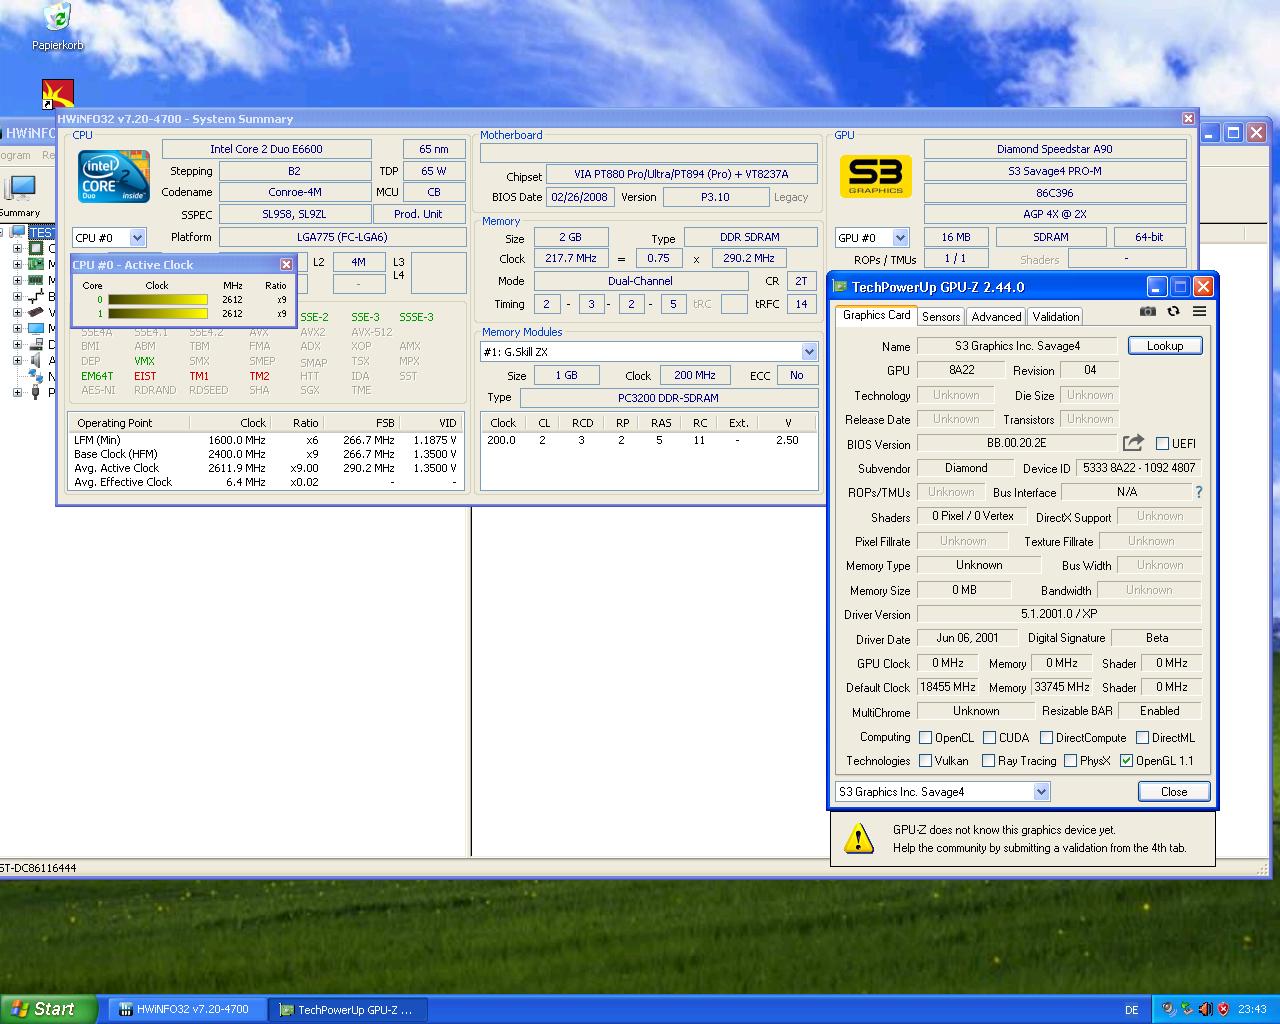Click the BIOS export share icon
The width and height of the screenshot is (1280, 1024).
tap(1133, 443)
